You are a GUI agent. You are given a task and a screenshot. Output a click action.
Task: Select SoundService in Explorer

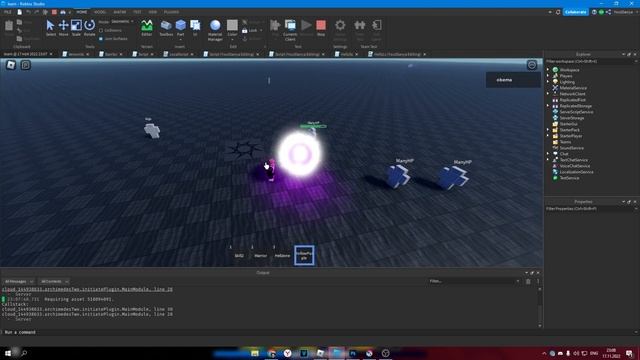click(571, 148)
